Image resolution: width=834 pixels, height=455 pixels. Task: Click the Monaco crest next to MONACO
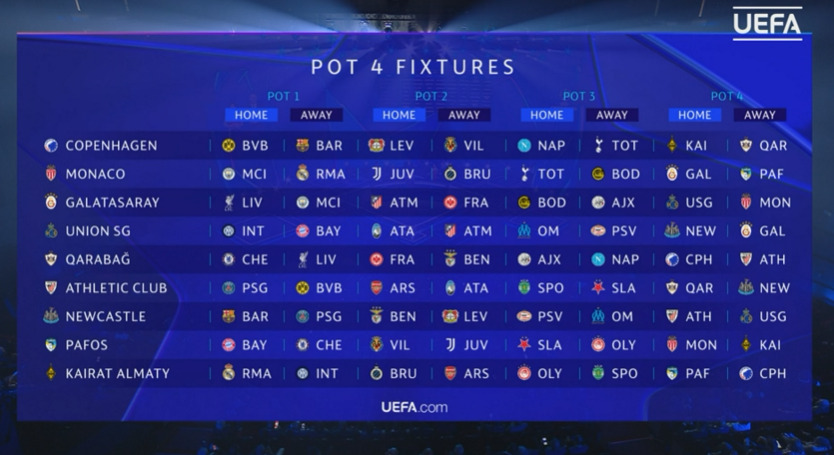(51, 174)
